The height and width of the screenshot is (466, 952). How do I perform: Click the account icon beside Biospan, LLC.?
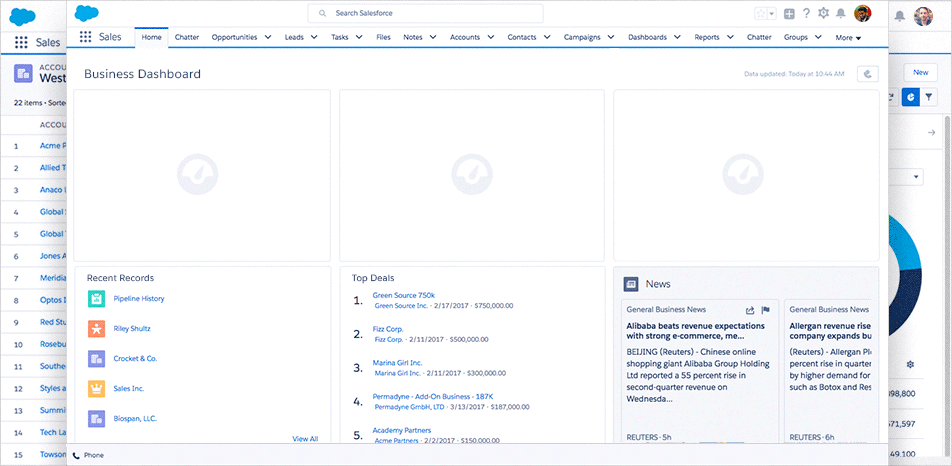pos(96,419)
